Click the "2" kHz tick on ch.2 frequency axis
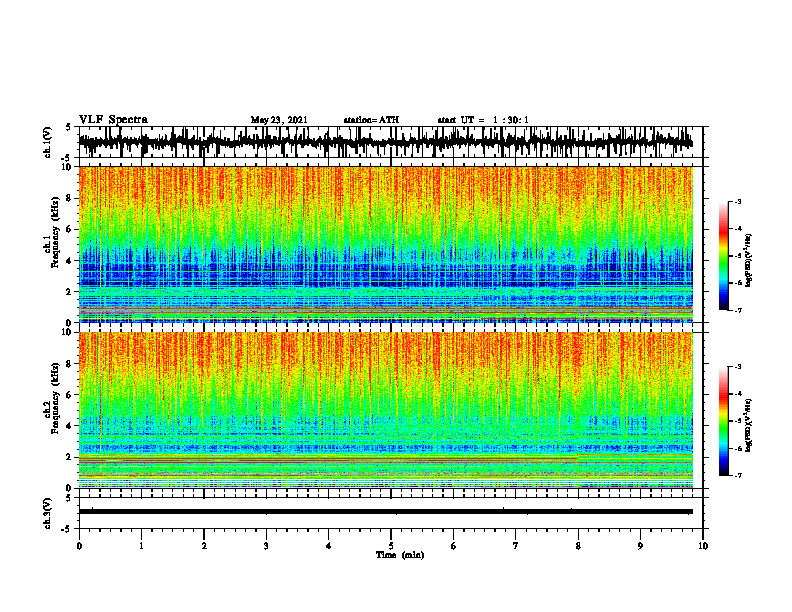The width and height of the screenshot is (792, 612). [x=70, y=456]
